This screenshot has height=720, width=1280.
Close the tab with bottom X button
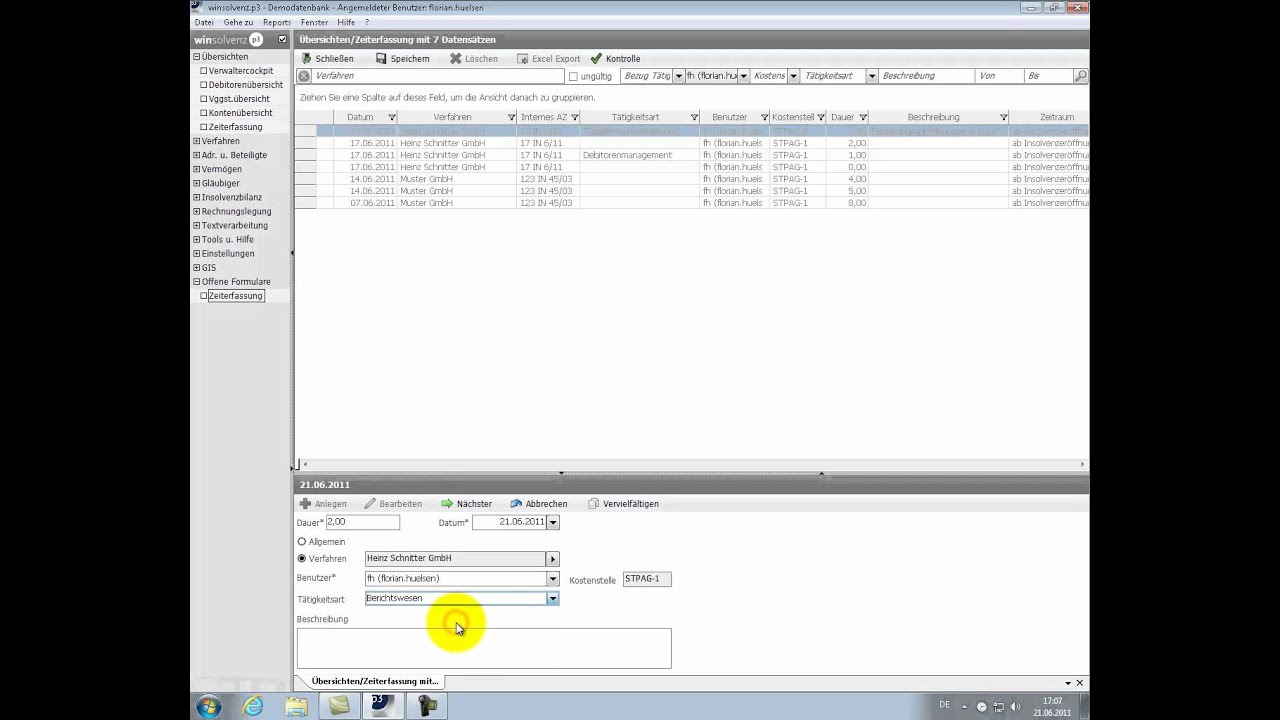(x=1079, y=683)
